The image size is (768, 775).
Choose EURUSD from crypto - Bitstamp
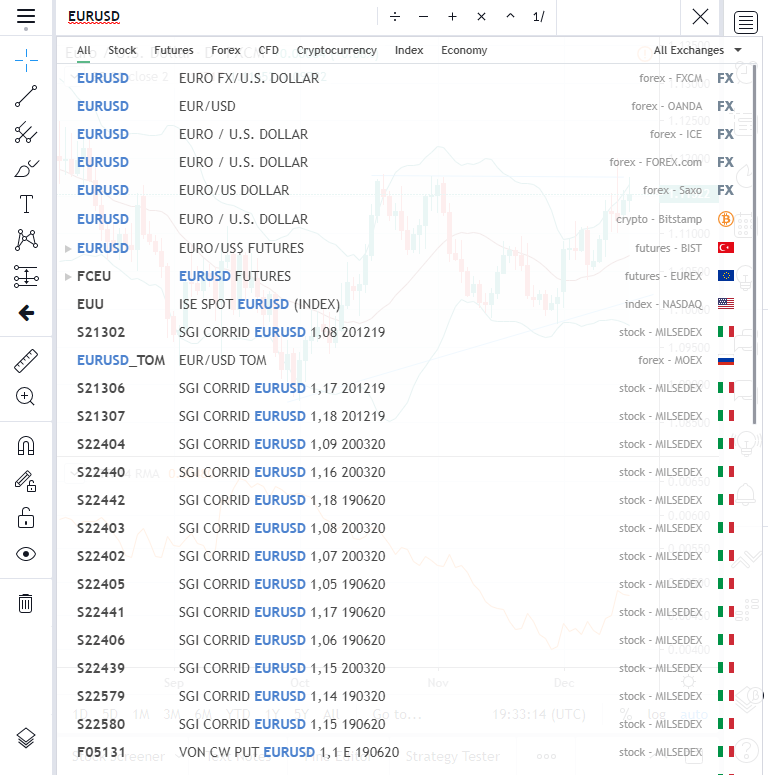404,219
